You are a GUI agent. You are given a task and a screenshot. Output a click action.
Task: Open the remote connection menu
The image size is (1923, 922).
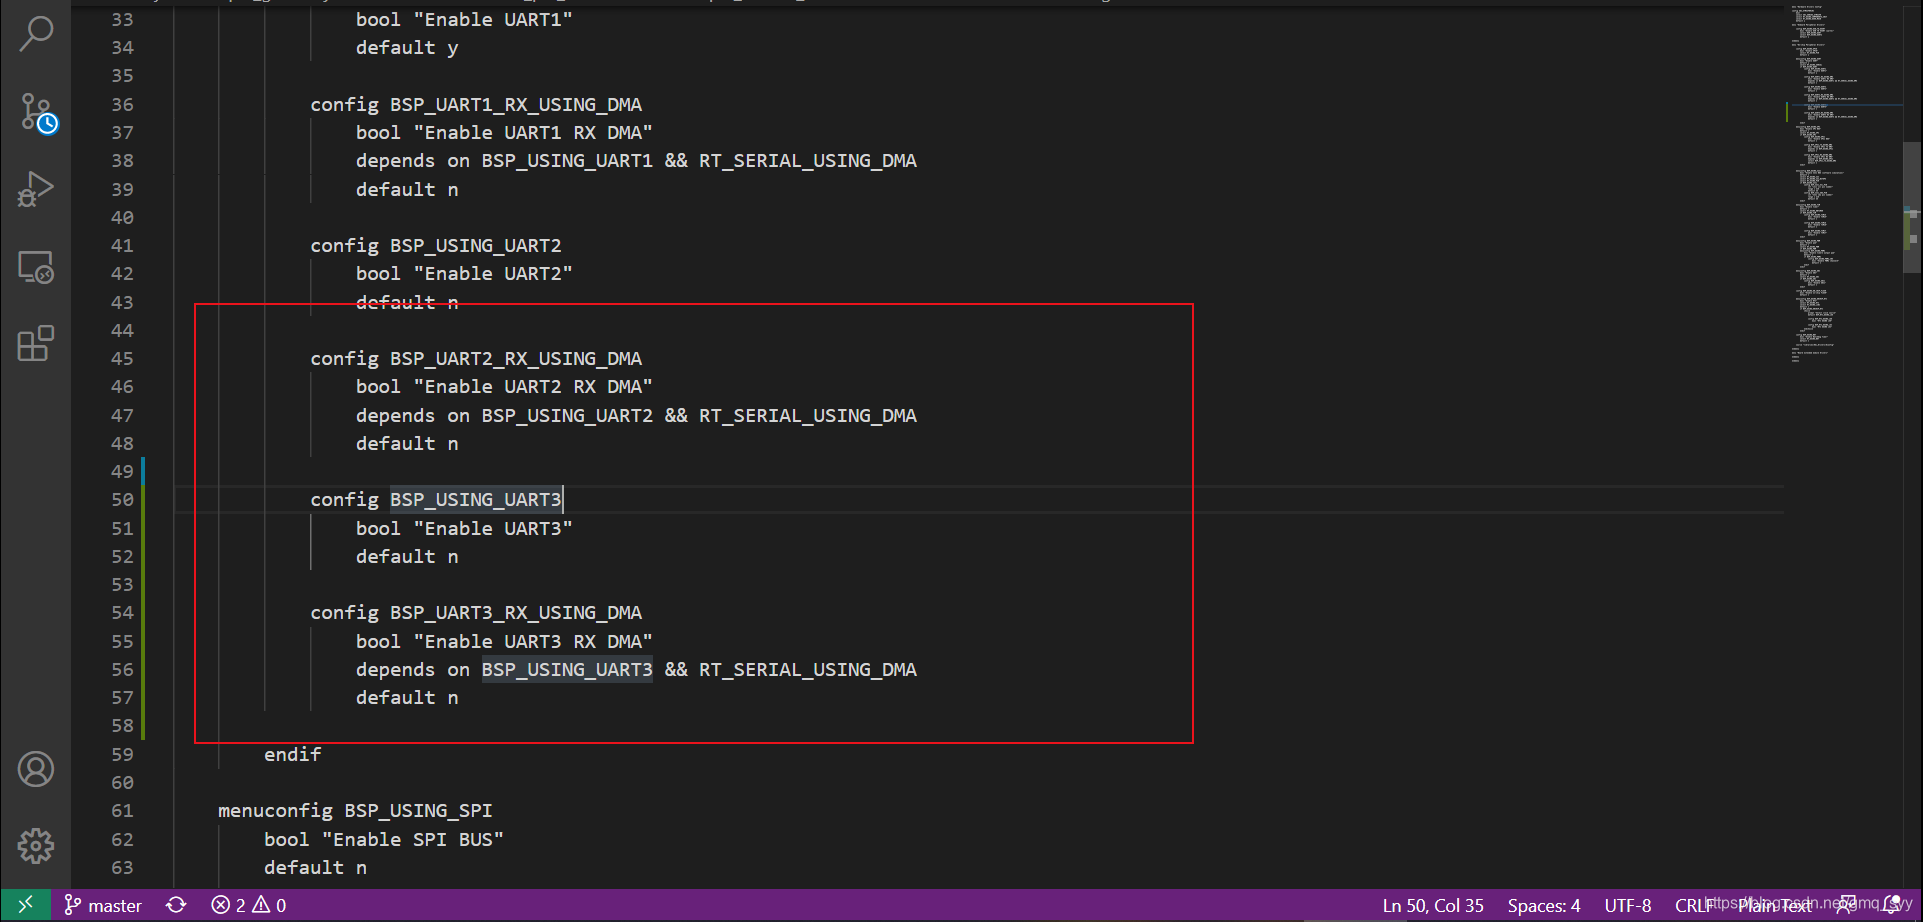(25, 905)
